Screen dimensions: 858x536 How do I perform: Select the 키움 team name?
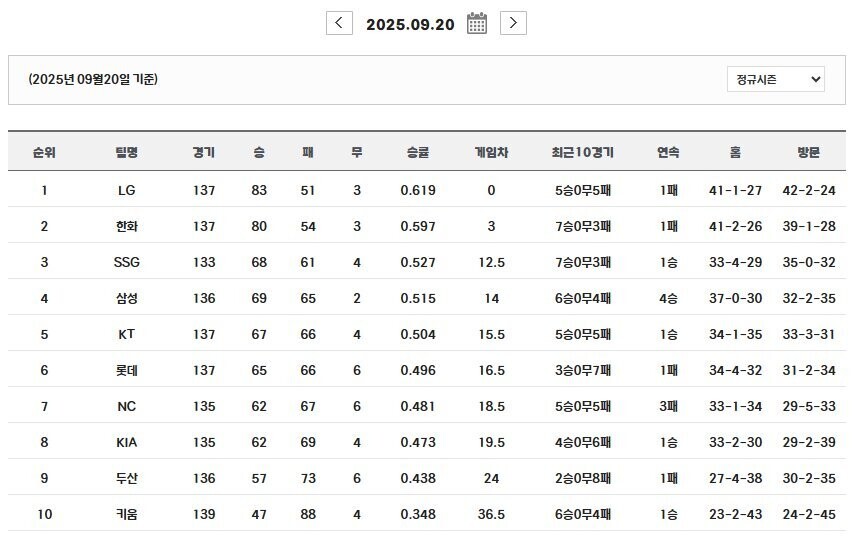[126, 514]
